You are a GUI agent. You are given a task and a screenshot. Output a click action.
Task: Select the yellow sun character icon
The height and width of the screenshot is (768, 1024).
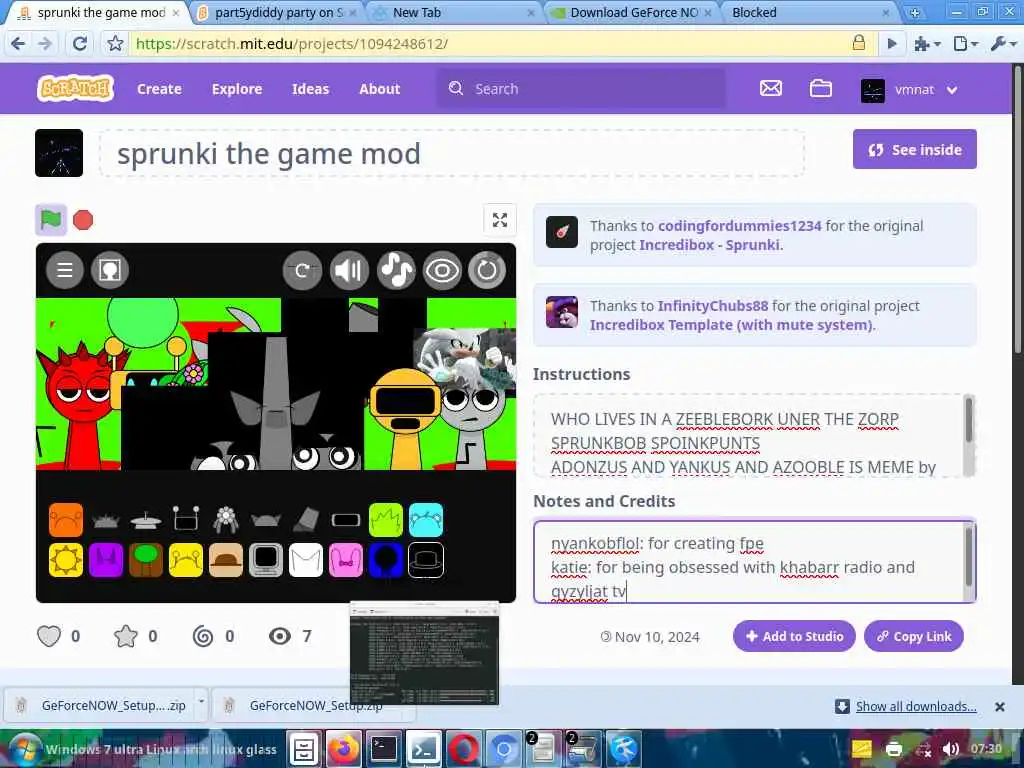66,560
